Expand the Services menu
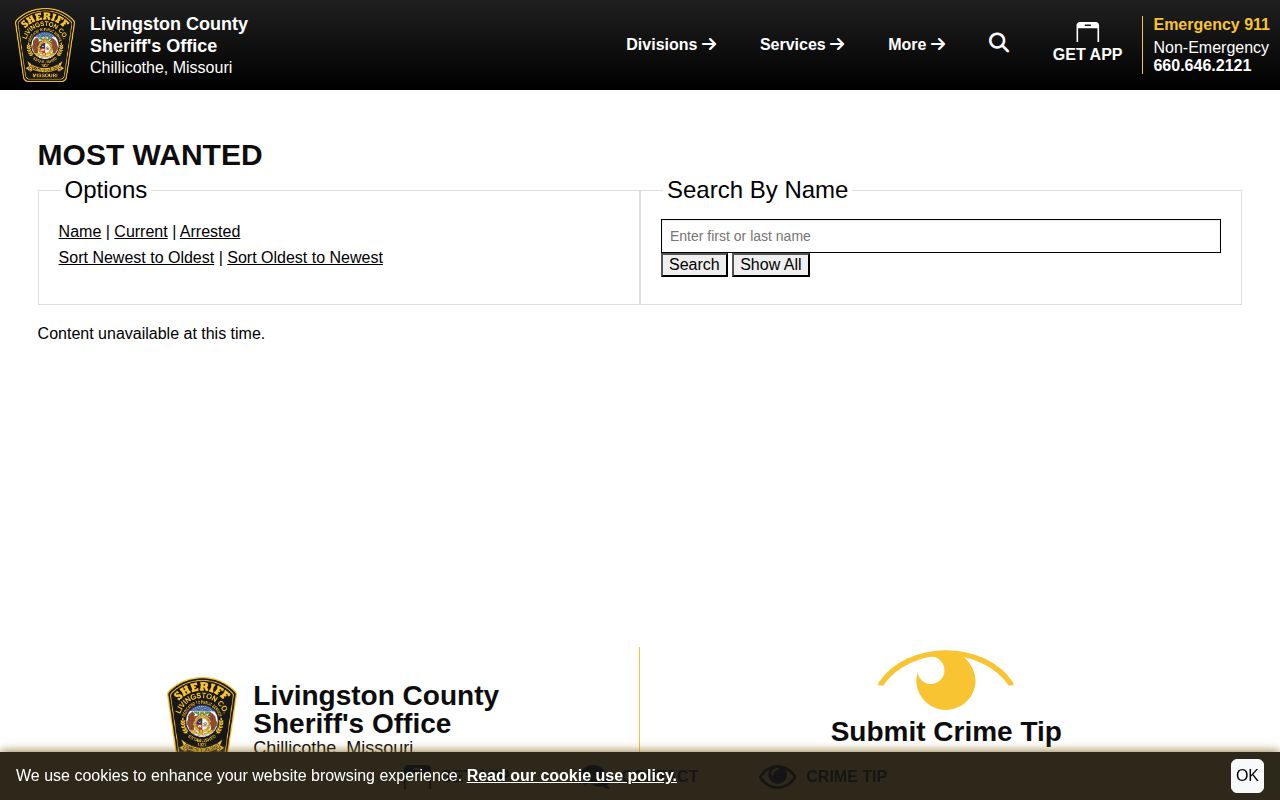The image size is (1280, 800). pyautogui.click(x=802, y=44)
